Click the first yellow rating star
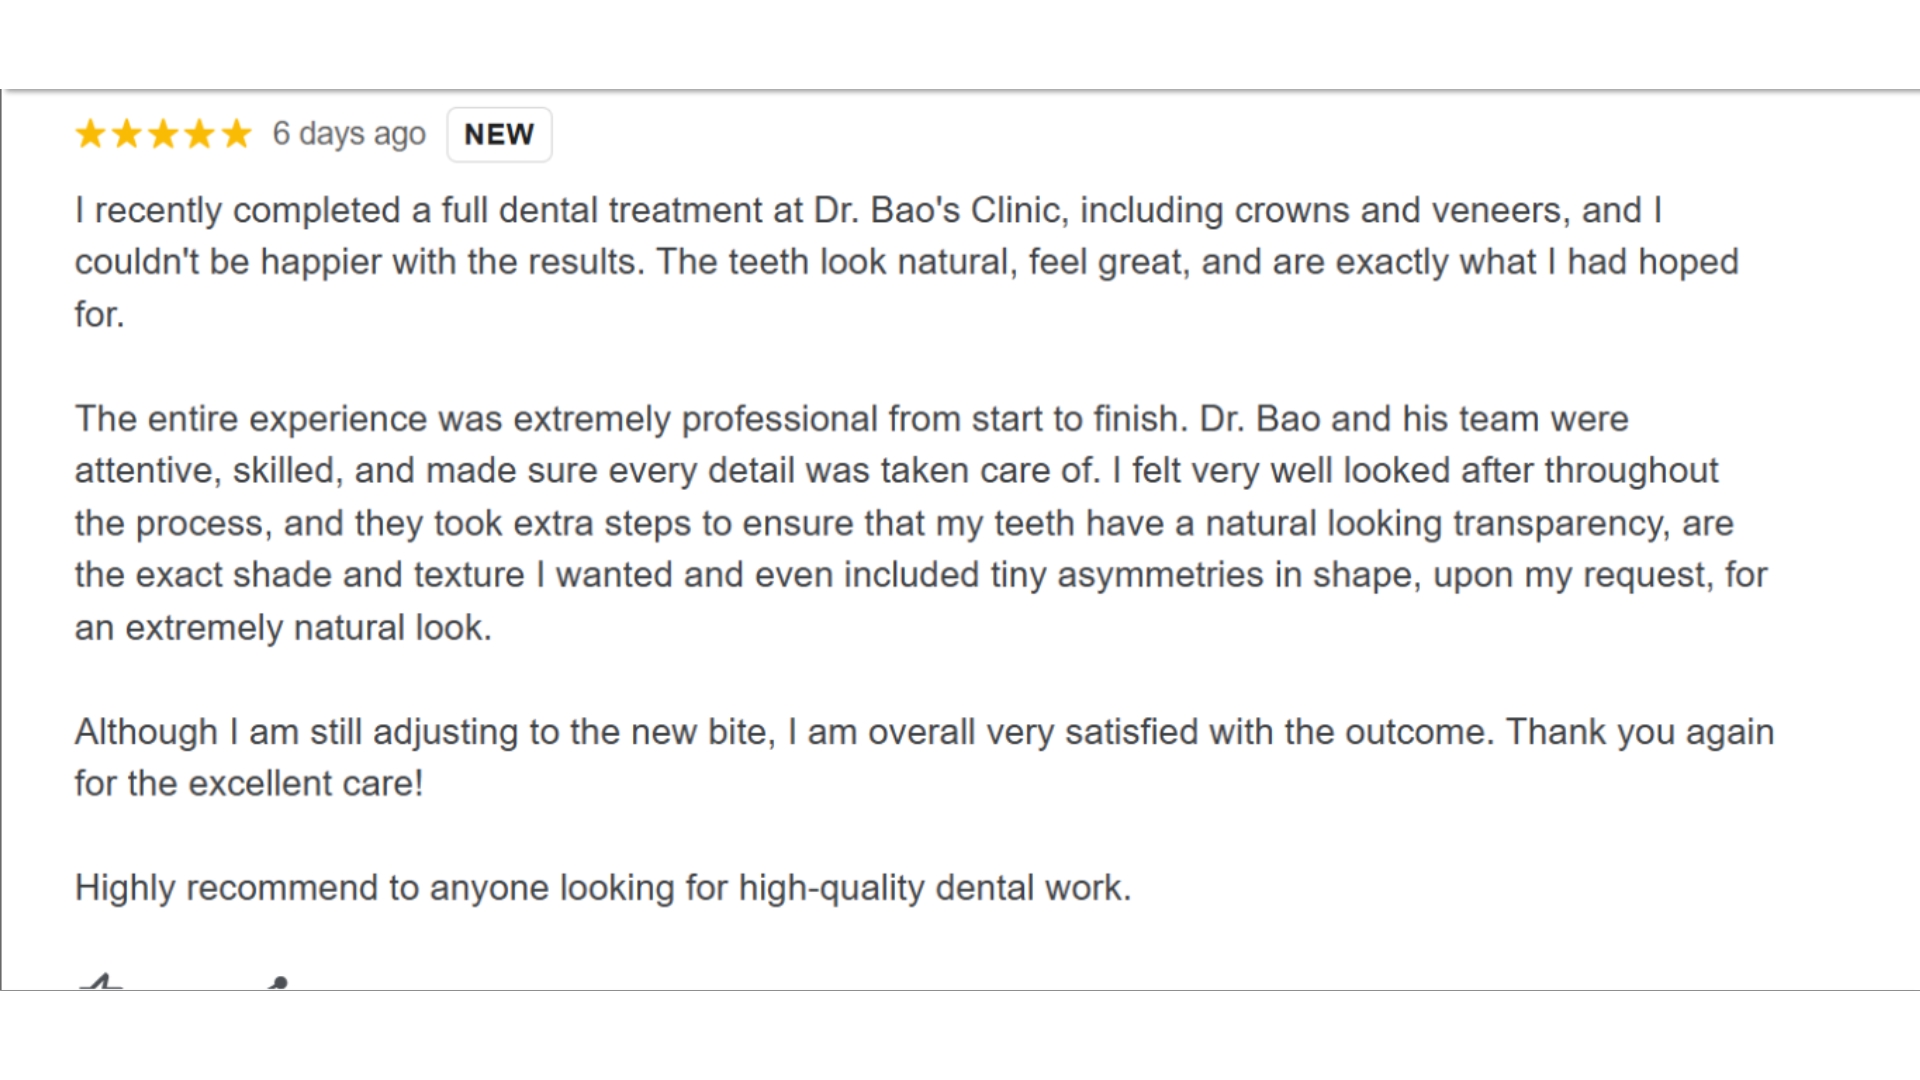Image resolution: width=1920 pixels, height=1080 pixels. 90,134
